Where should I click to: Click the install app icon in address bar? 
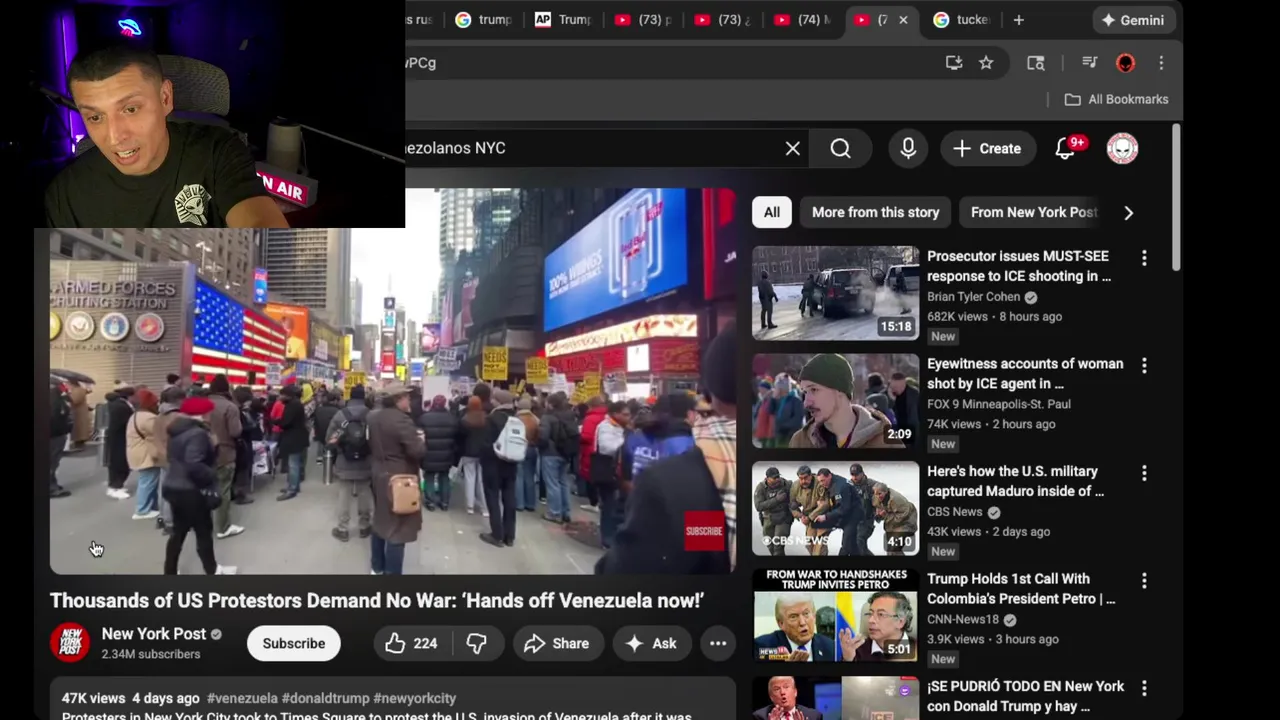click(954, 63)
